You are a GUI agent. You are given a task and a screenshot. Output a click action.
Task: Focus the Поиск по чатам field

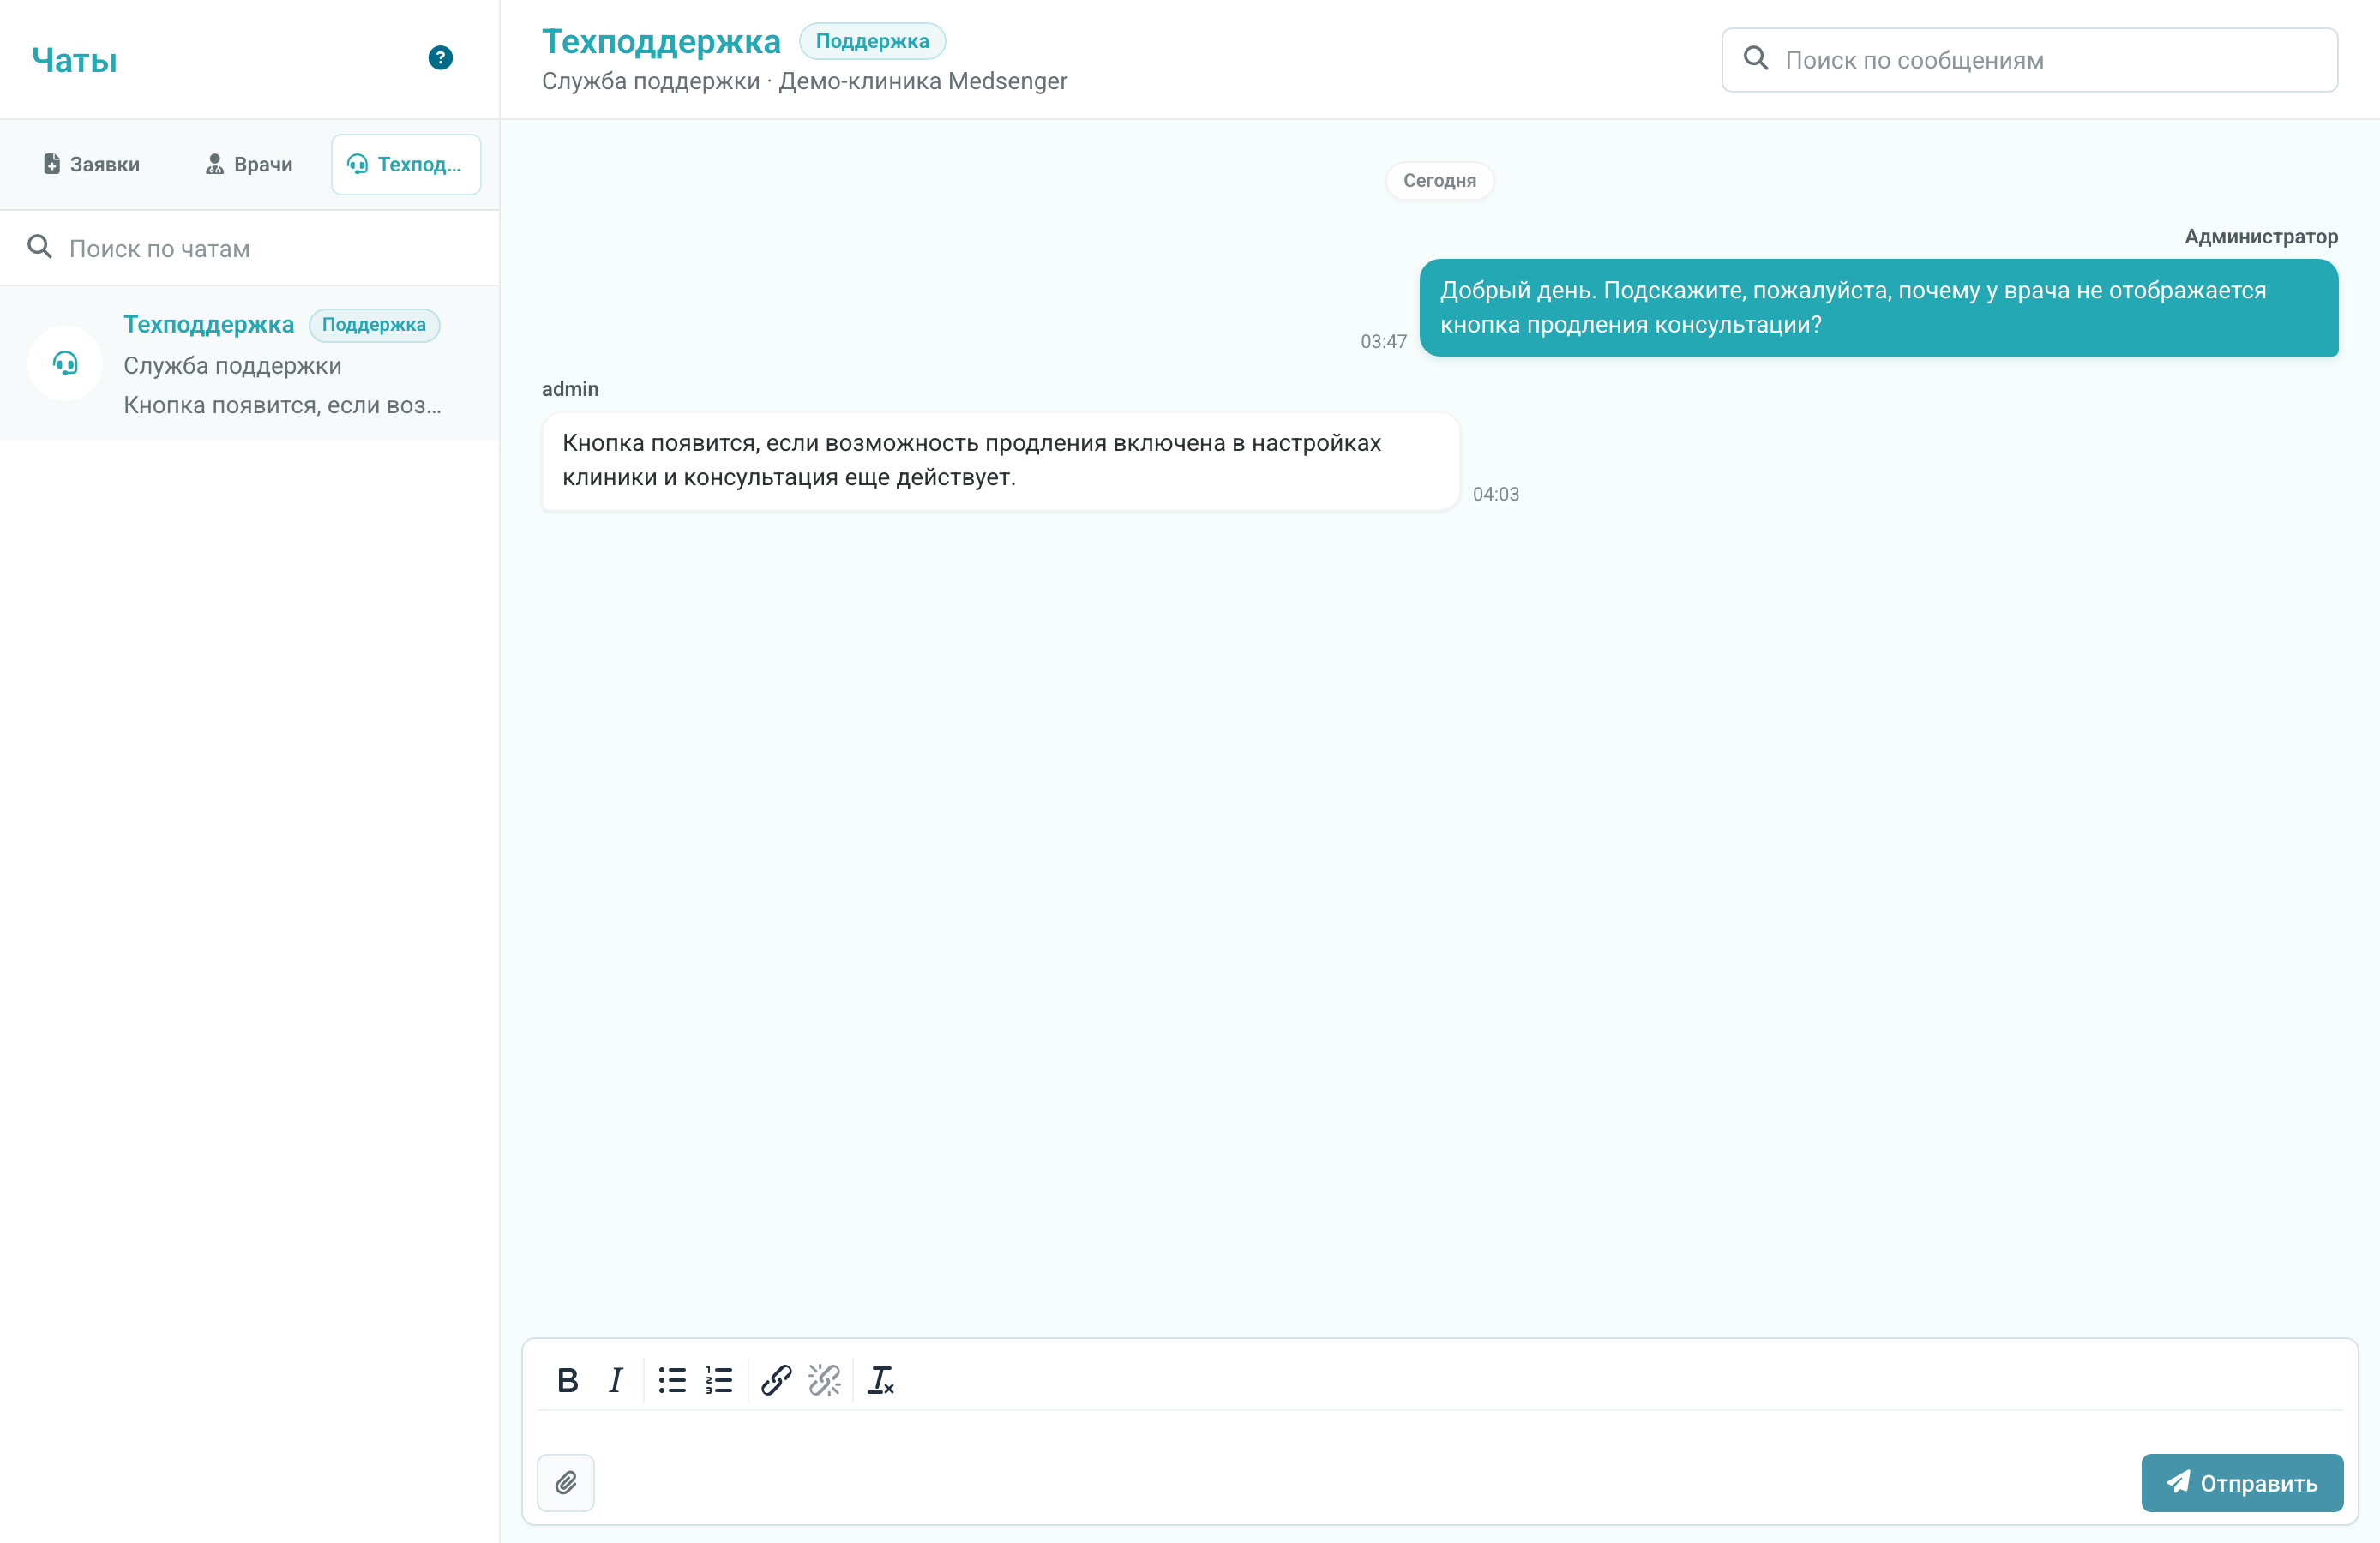click(250, 248)
